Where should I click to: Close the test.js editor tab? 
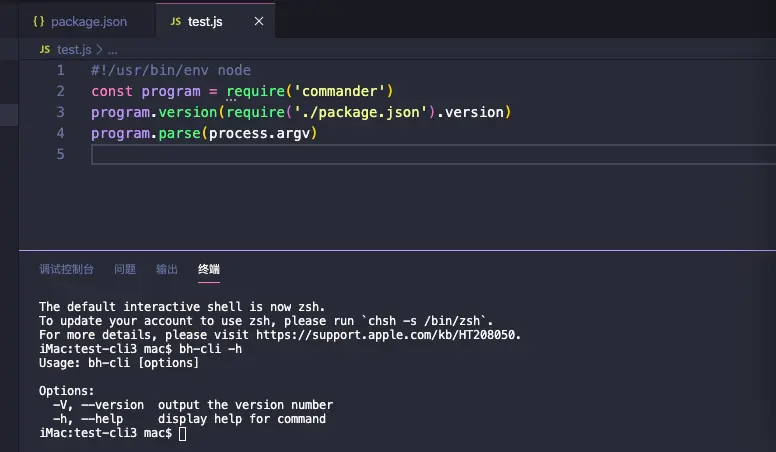(259, 21)
